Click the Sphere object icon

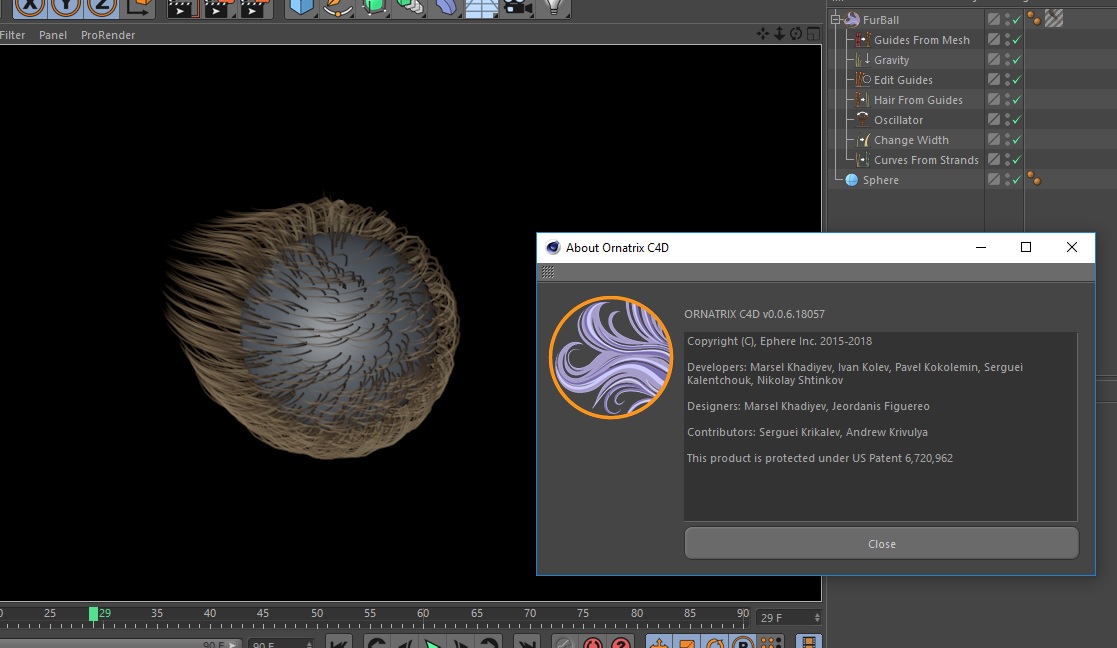click(852, 180)
